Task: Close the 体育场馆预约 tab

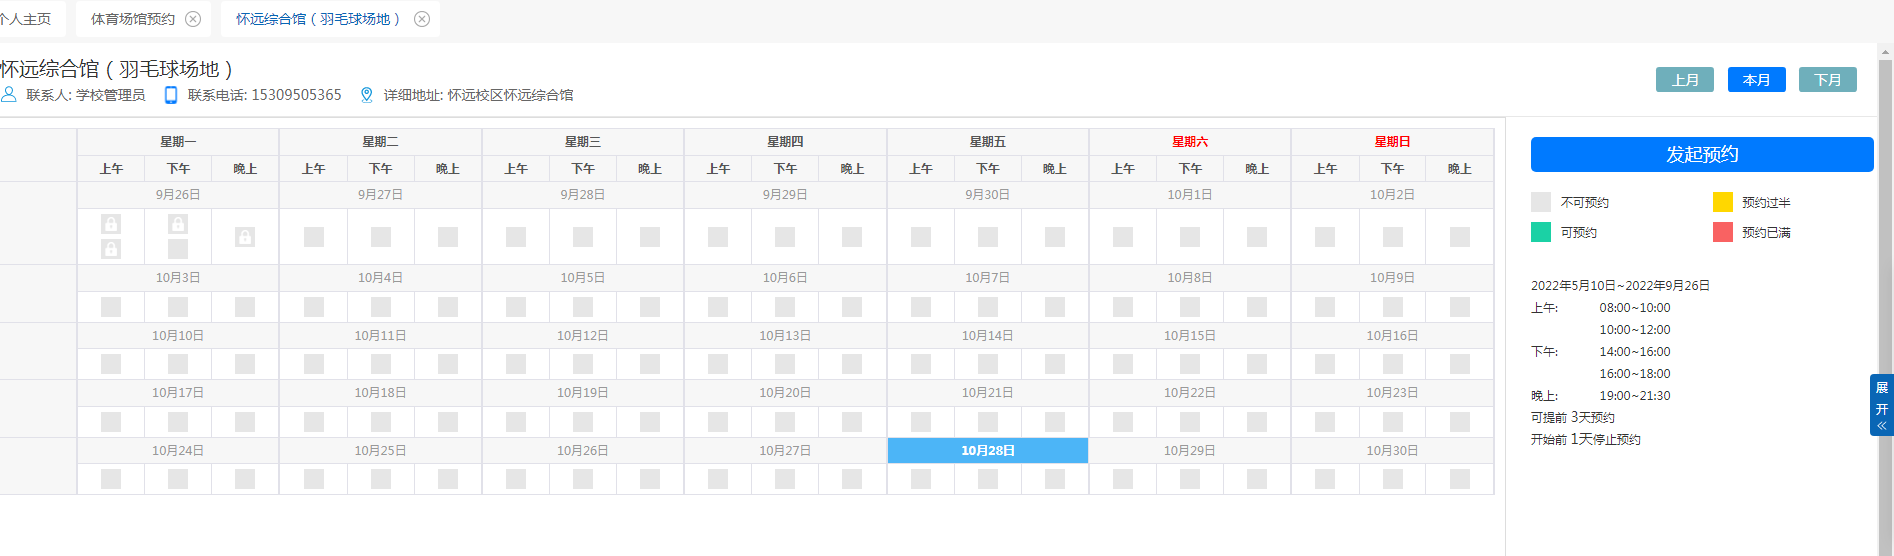Action: click(x=193, y=19)
